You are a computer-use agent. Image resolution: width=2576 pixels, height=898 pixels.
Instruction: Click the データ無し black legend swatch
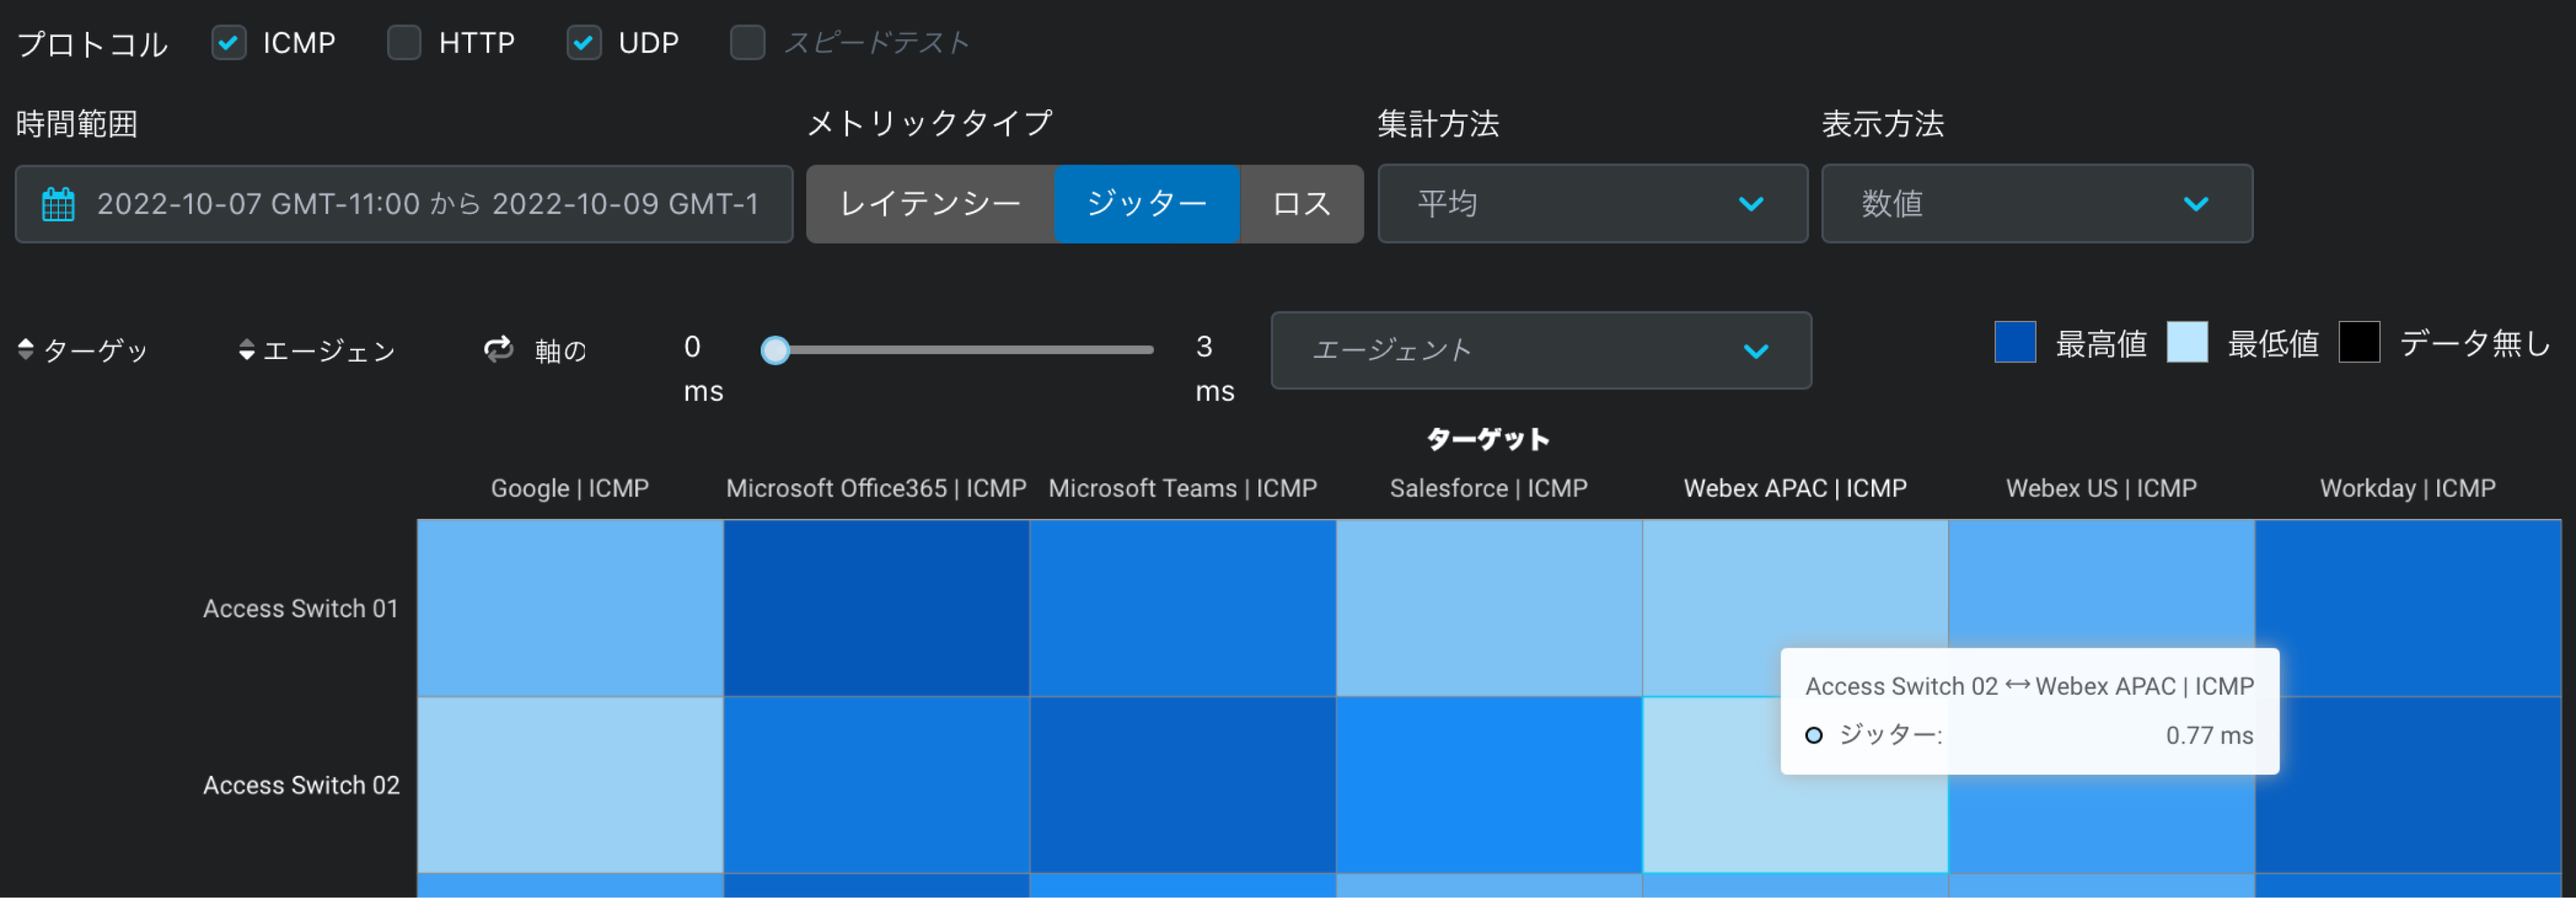(2359, 342)
